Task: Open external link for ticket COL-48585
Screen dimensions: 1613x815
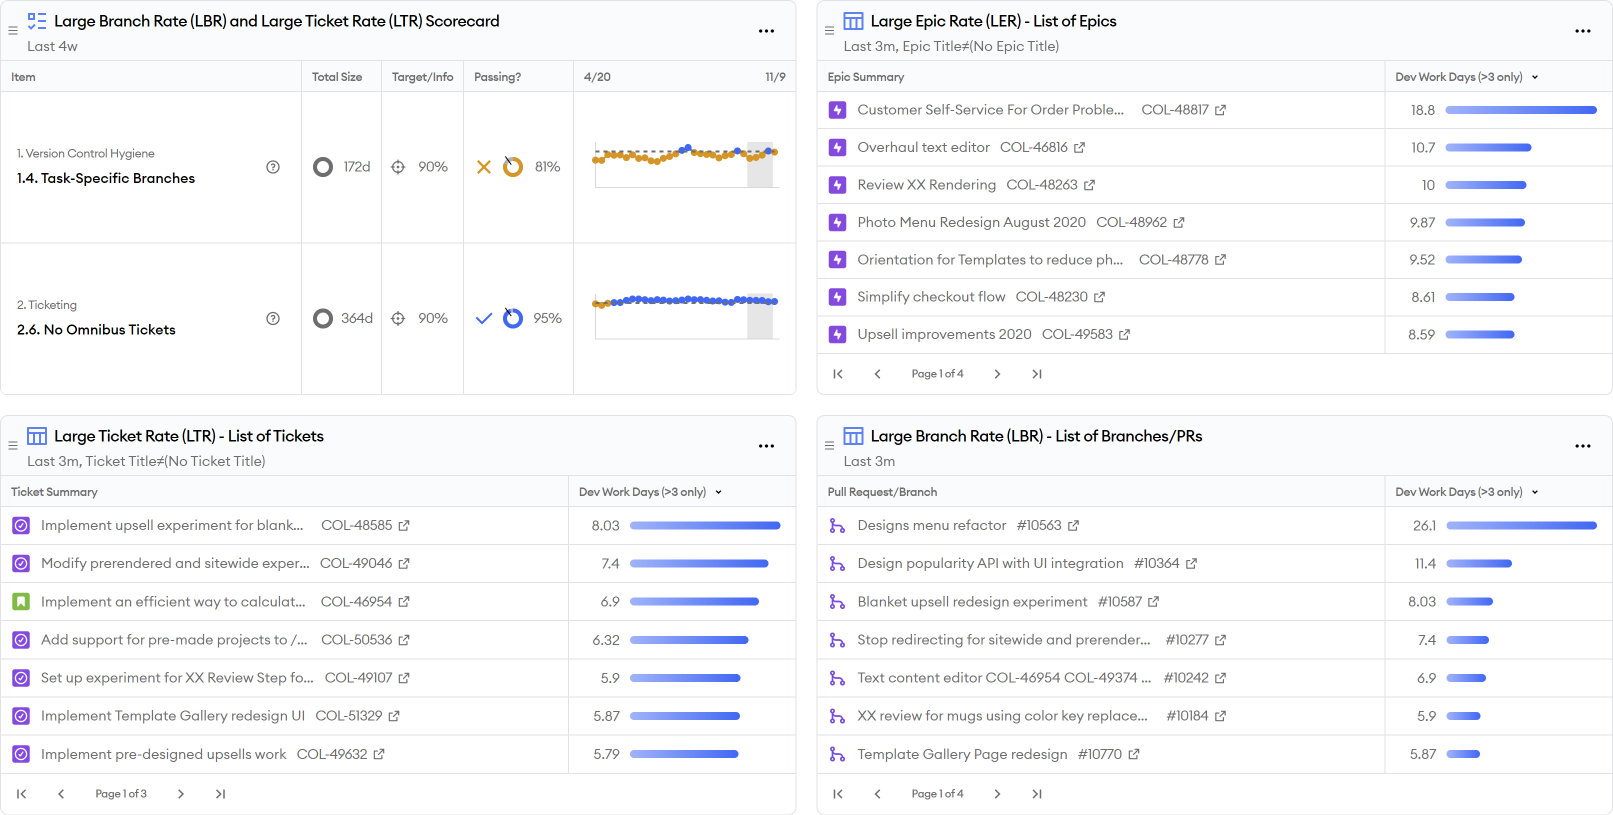Action: [404, 526]
